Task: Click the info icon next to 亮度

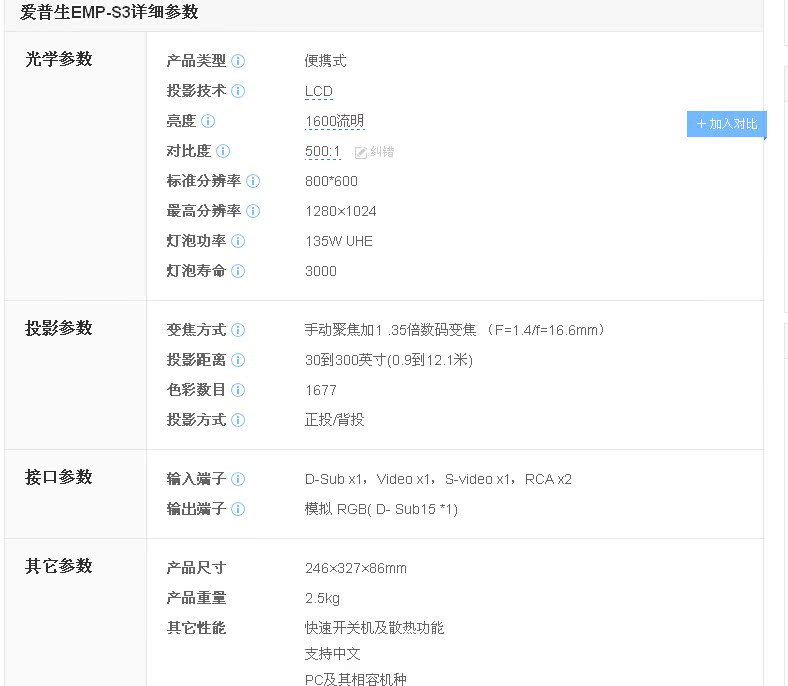Action: tap(208, 121)
